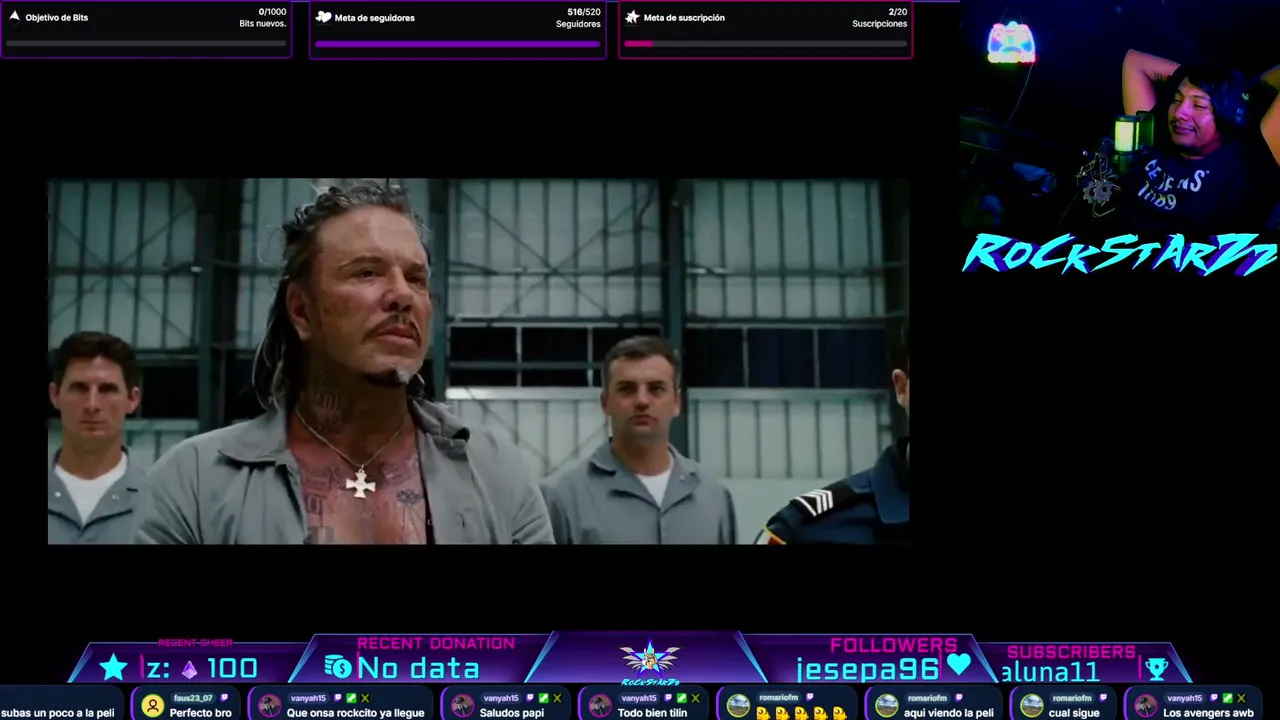Screen dimensions: 1280x720
Task: Click the purple bits gem icon before 100
Action: point(189,669)
